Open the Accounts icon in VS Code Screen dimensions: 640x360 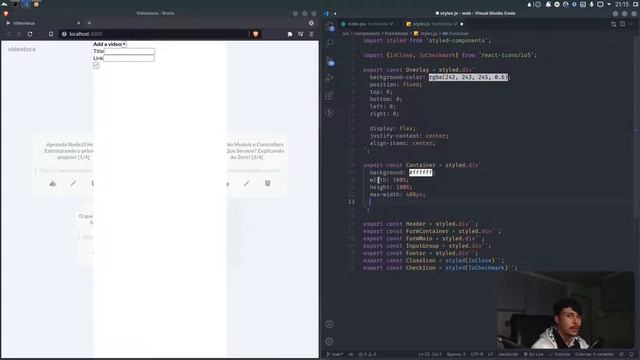[330, 324]
